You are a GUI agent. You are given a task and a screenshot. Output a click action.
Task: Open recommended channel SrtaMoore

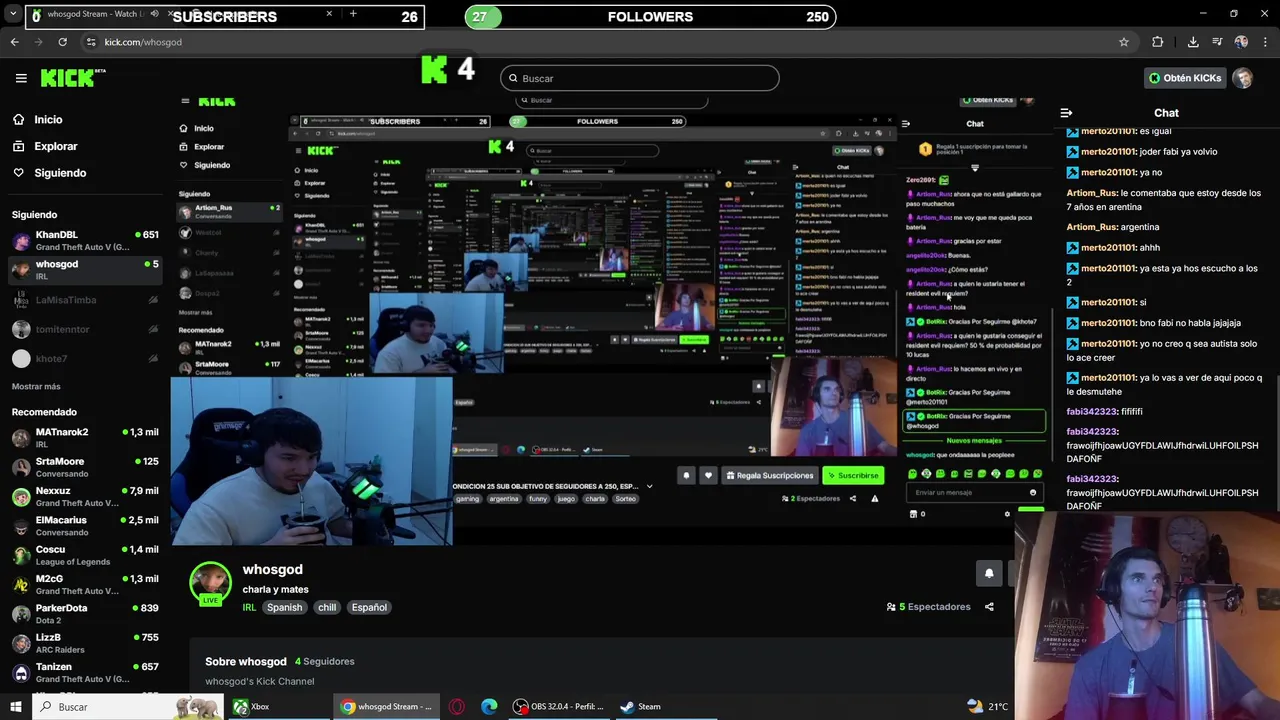[85, 467]
